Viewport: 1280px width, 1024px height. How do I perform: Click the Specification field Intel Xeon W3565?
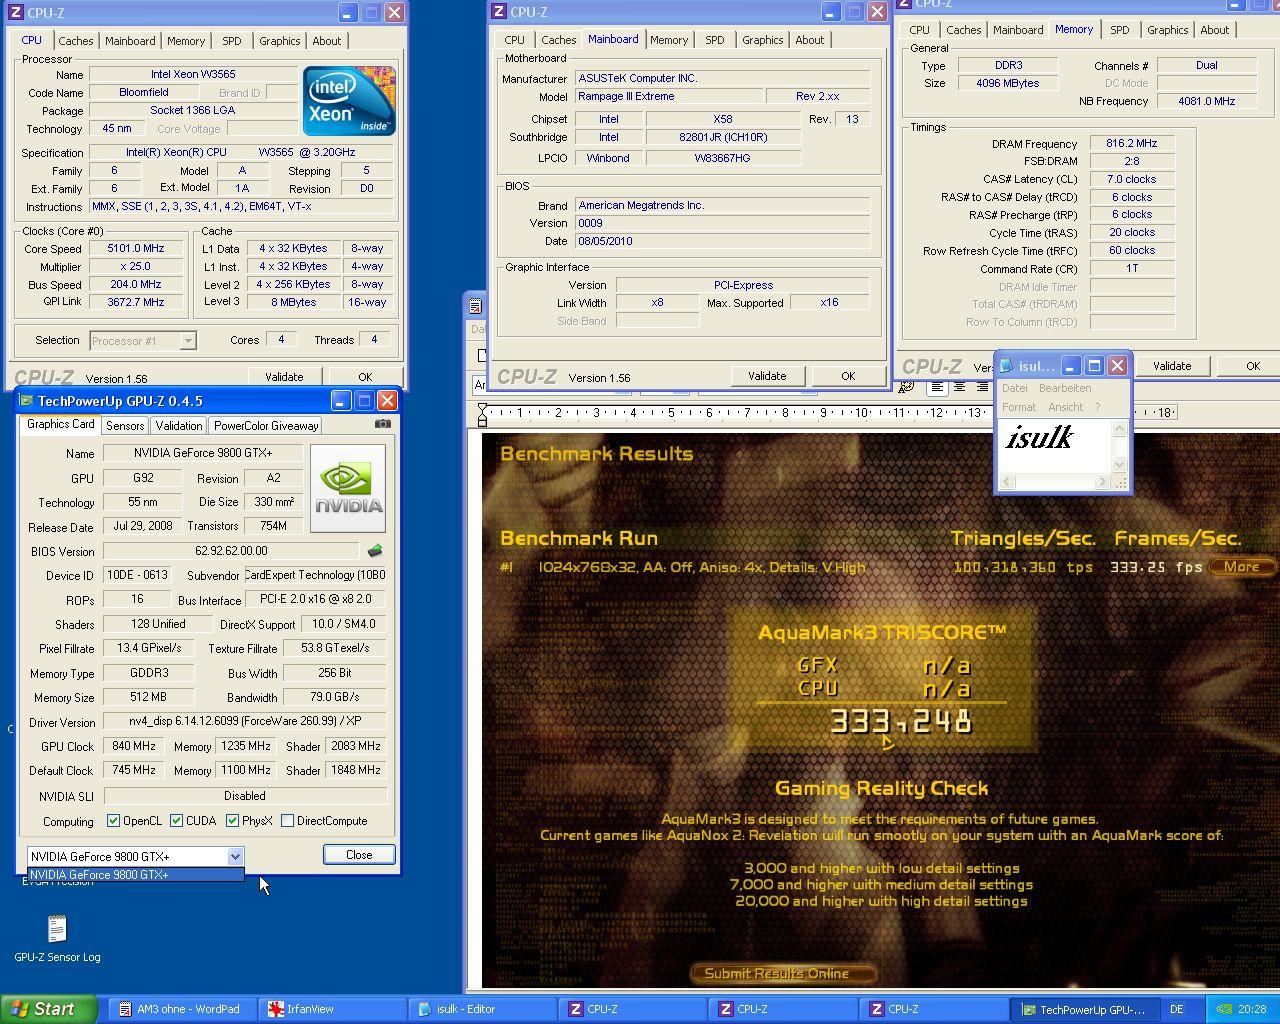240,153
